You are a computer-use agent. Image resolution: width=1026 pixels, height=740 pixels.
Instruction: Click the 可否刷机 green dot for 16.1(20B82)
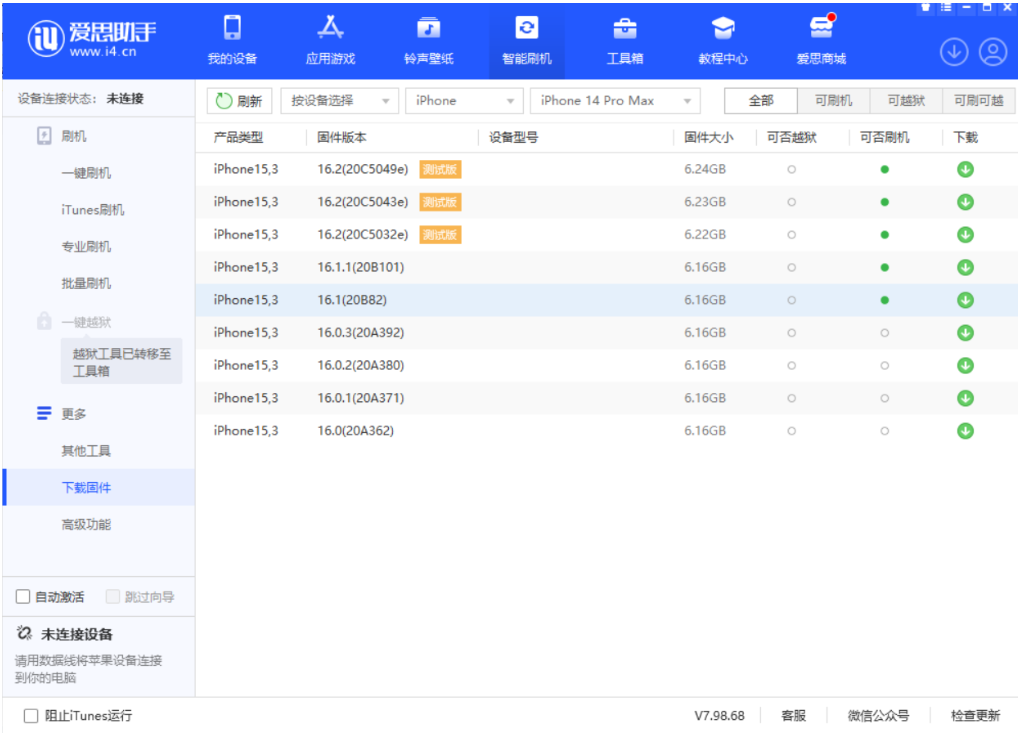pos(885,300)
